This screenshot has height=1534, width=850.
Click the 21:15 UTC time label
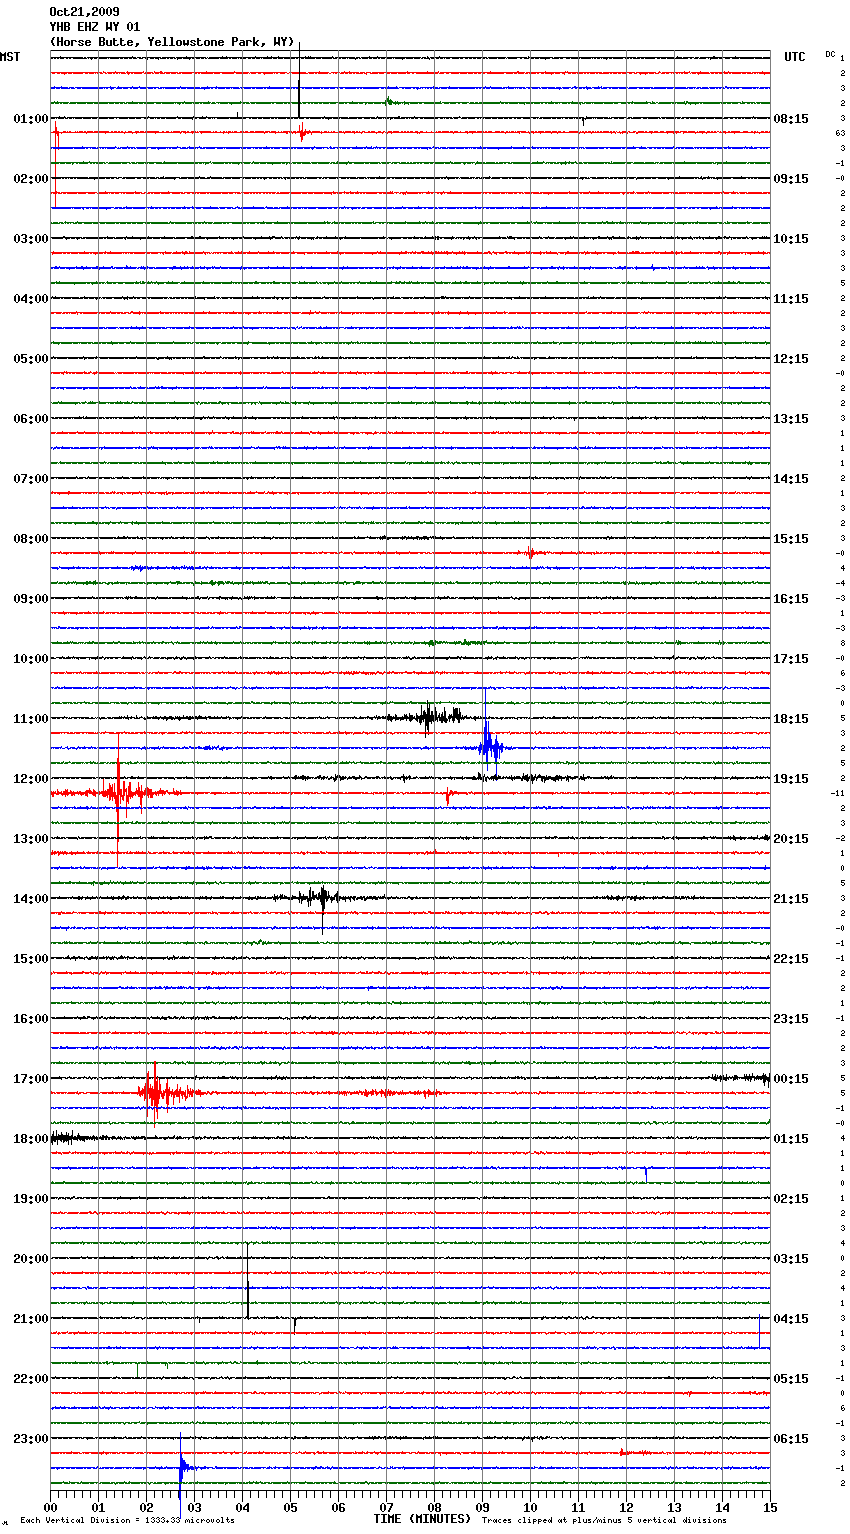click(791, 899)
